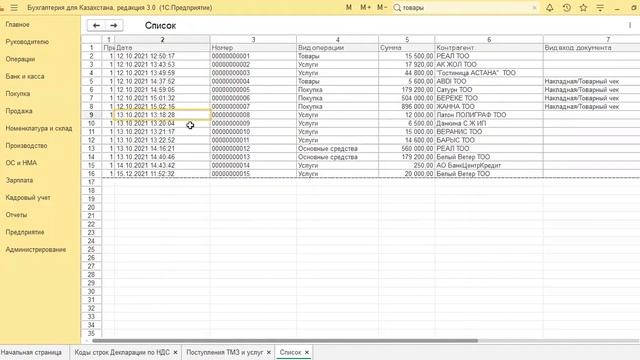Open the Главное section
The image size is (640, 360).
[x=18, y=24]
